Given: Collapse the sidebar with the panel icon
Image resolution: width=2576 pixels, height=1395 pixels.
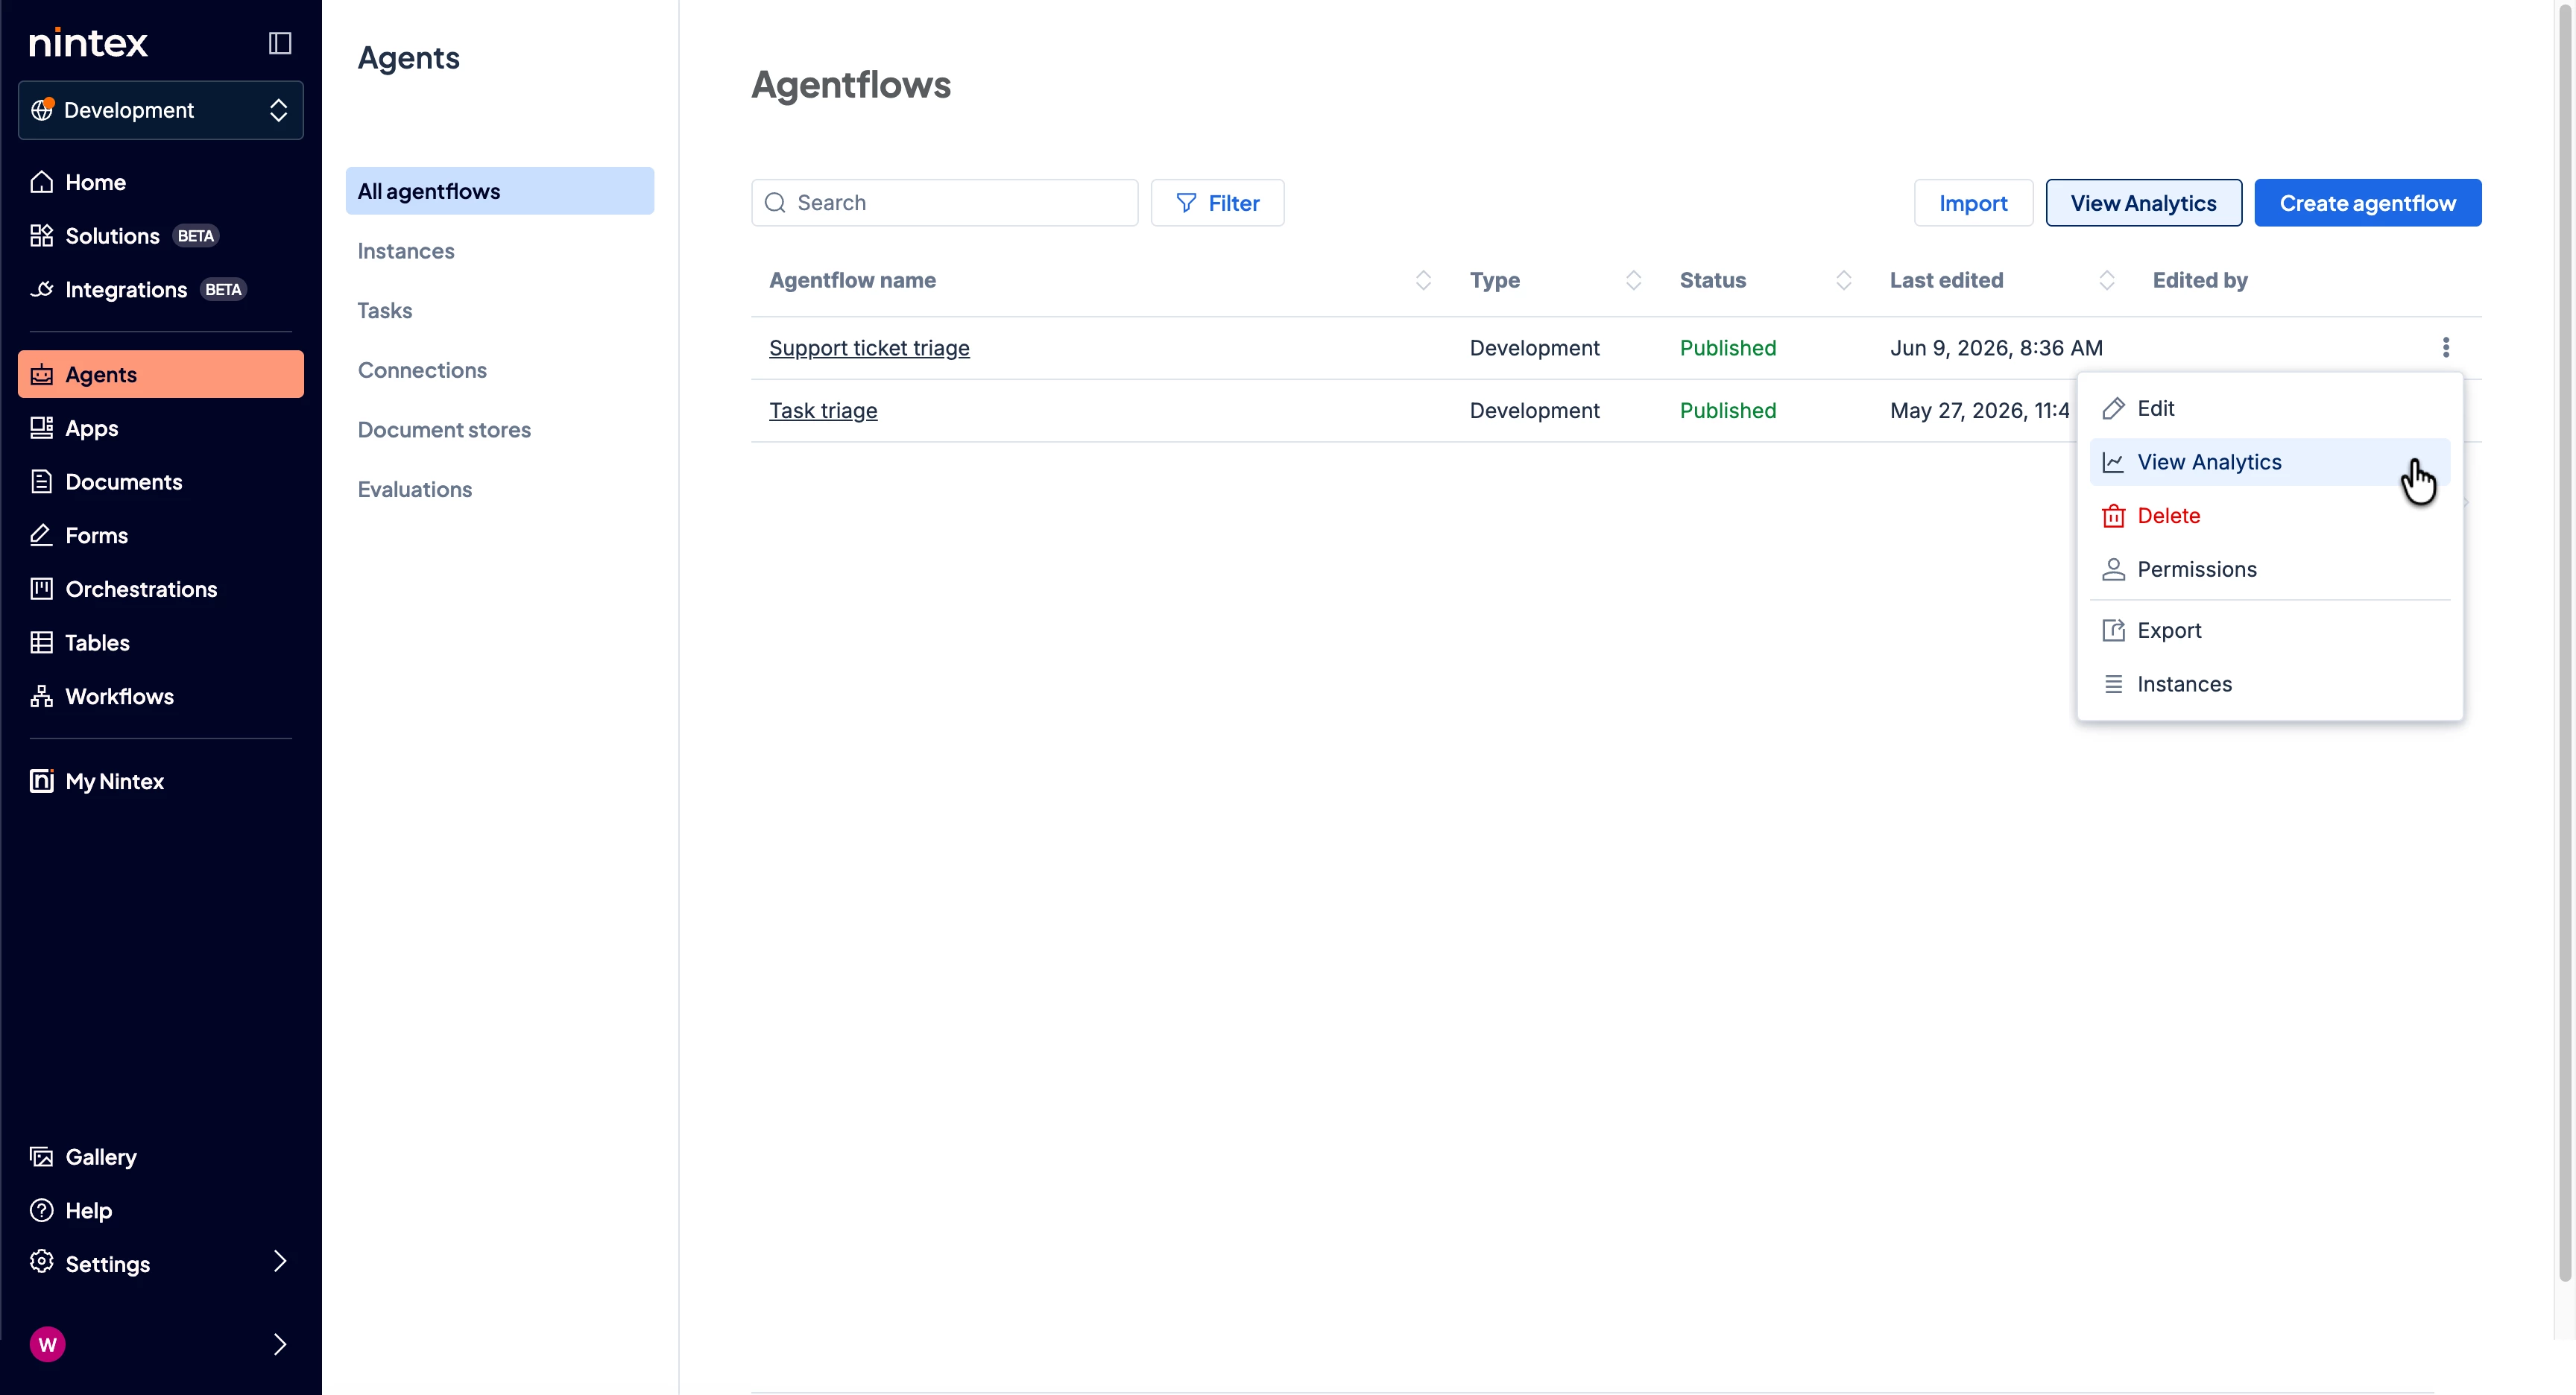Looking at the screenshot, I should tap(280, 43).
